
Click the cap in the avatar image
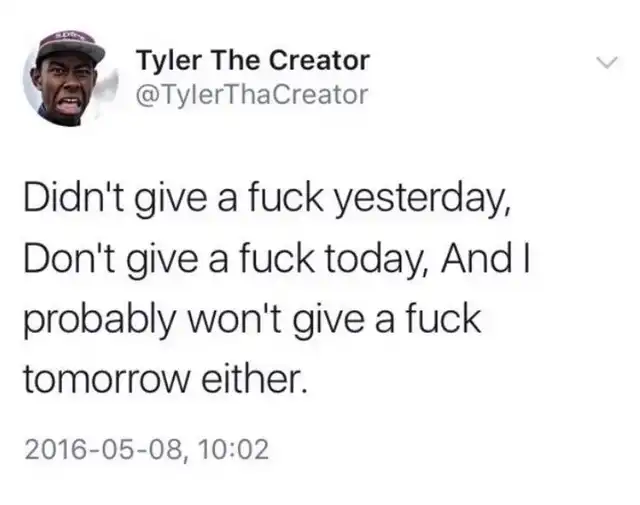[71, 45]
